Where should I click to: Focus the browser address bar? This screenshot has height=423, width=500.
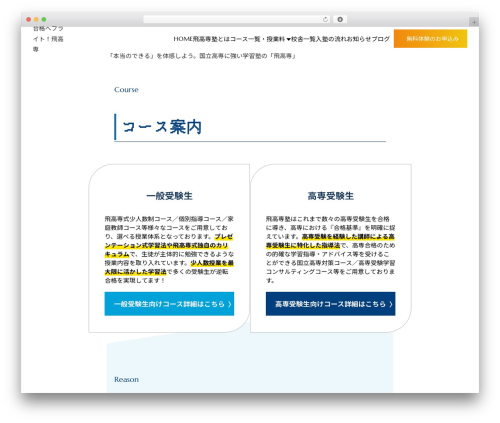(237, 20)
